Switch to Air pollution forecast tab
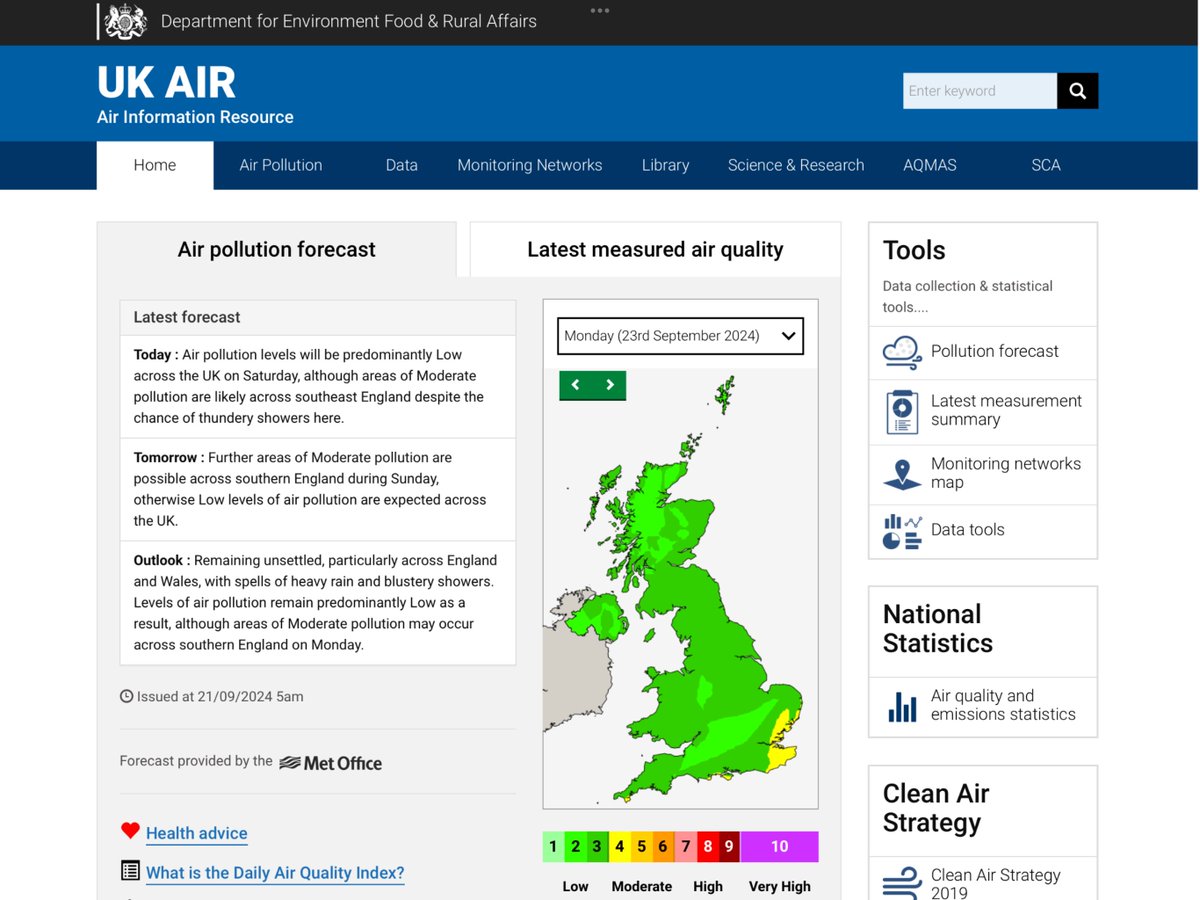 click(x=277, y=250)
